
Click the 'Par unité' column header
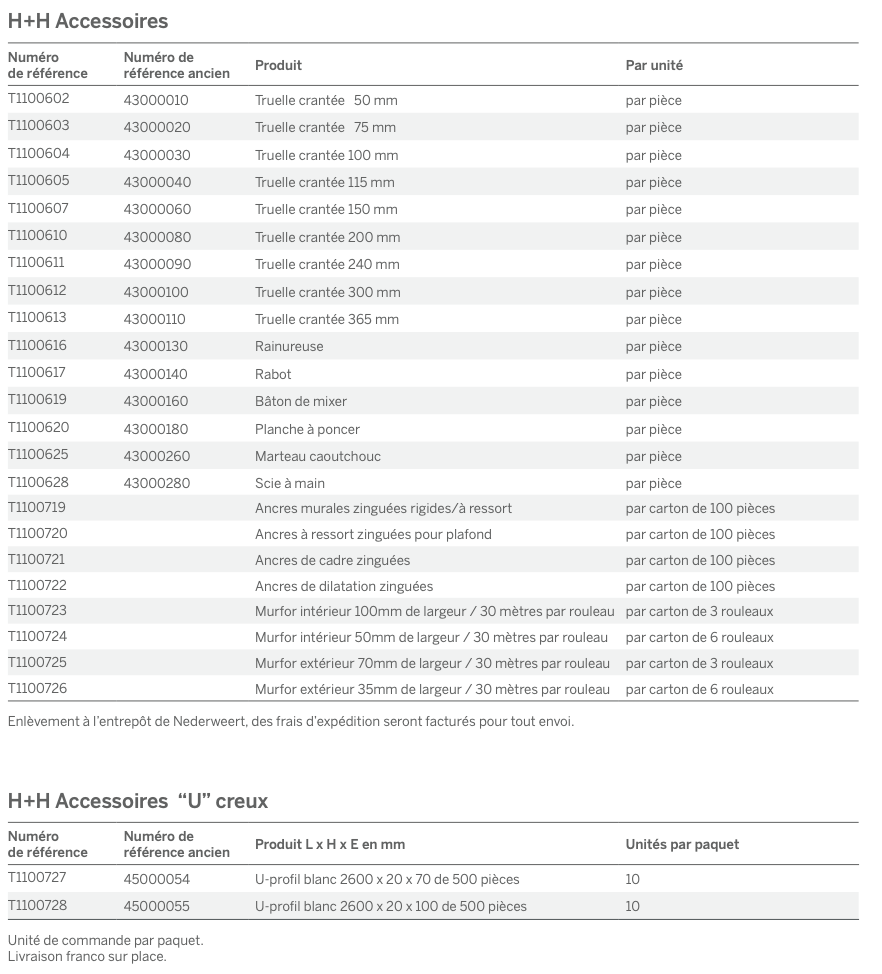[654, 65]
